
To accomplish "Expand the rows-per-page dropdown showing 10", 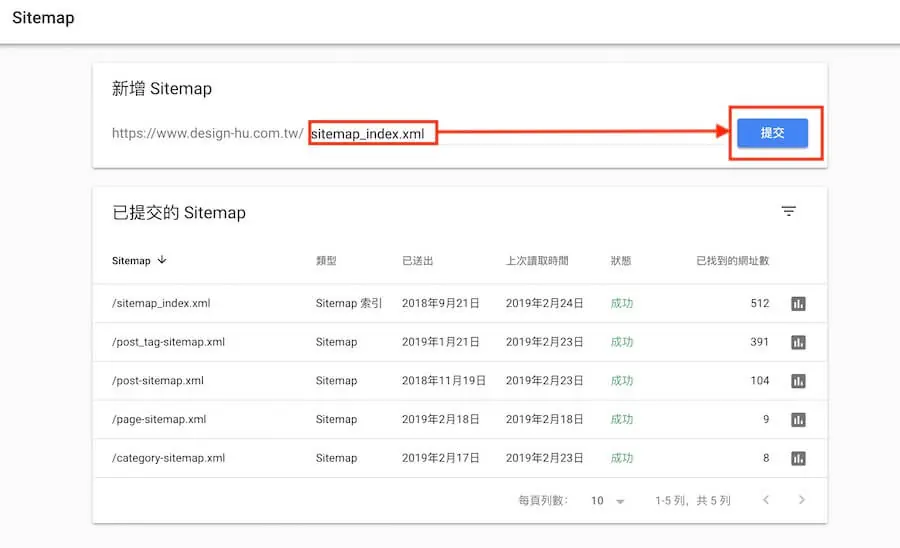I will tap(607, 501).
